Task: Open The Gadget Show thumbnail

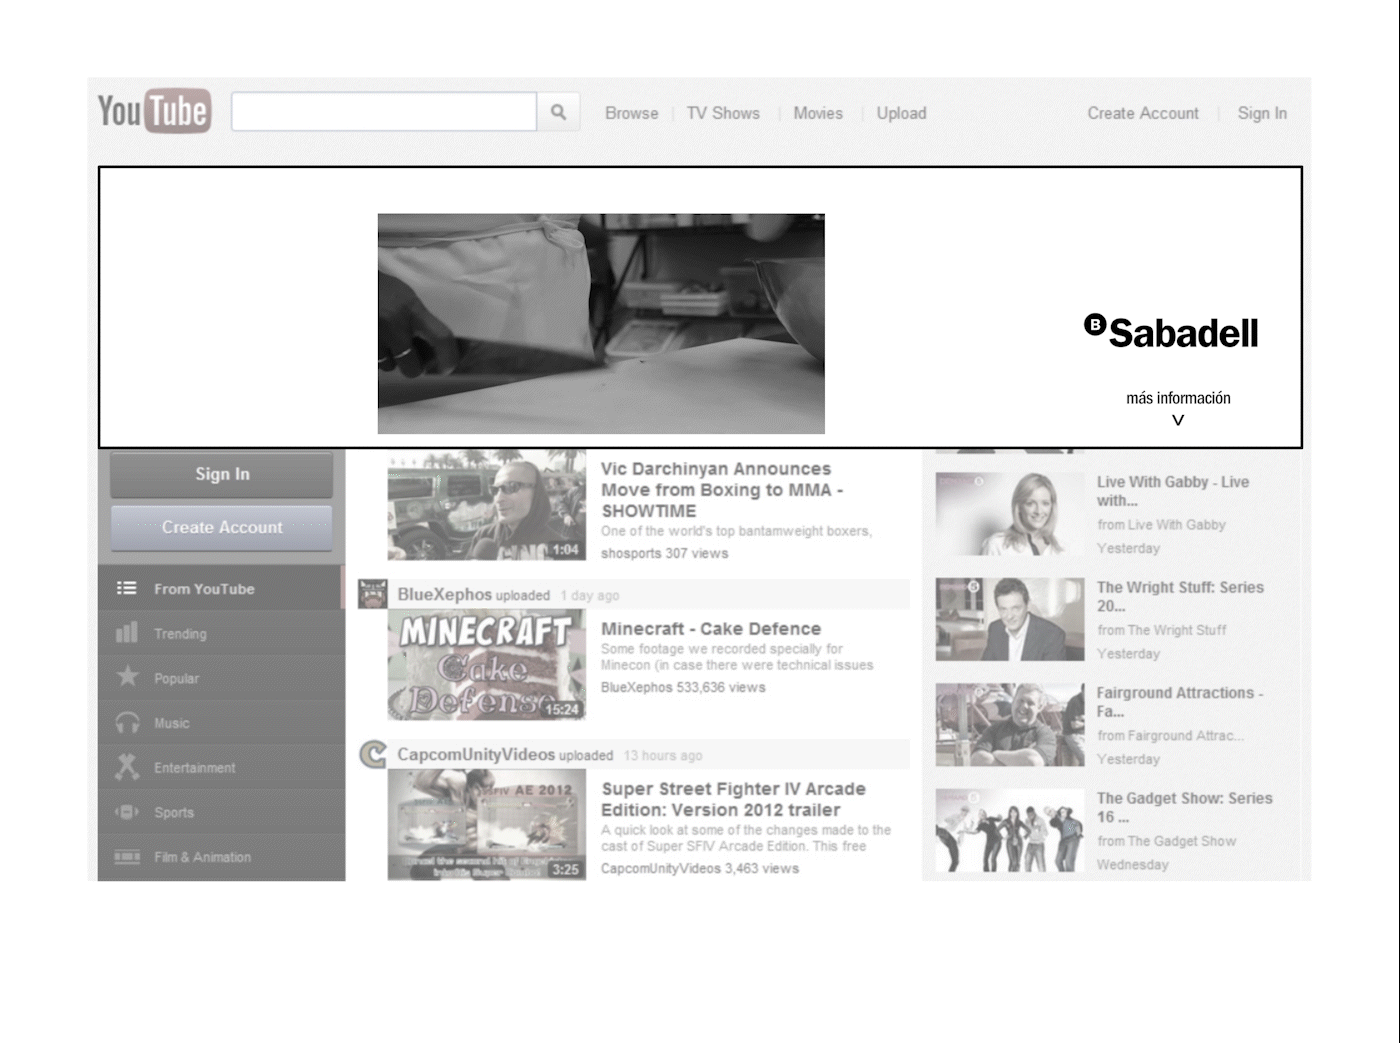Action: tap(1010, 830)
